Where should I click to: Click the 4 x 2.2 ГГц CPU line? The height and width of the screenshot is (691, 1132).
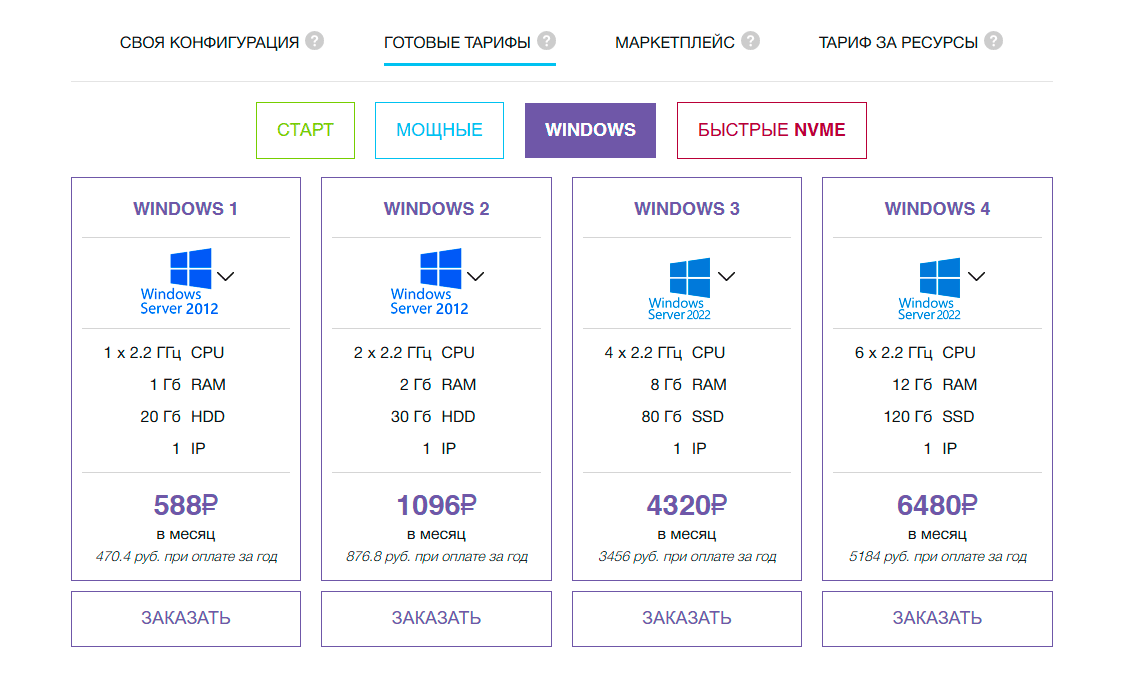(665, 353)
